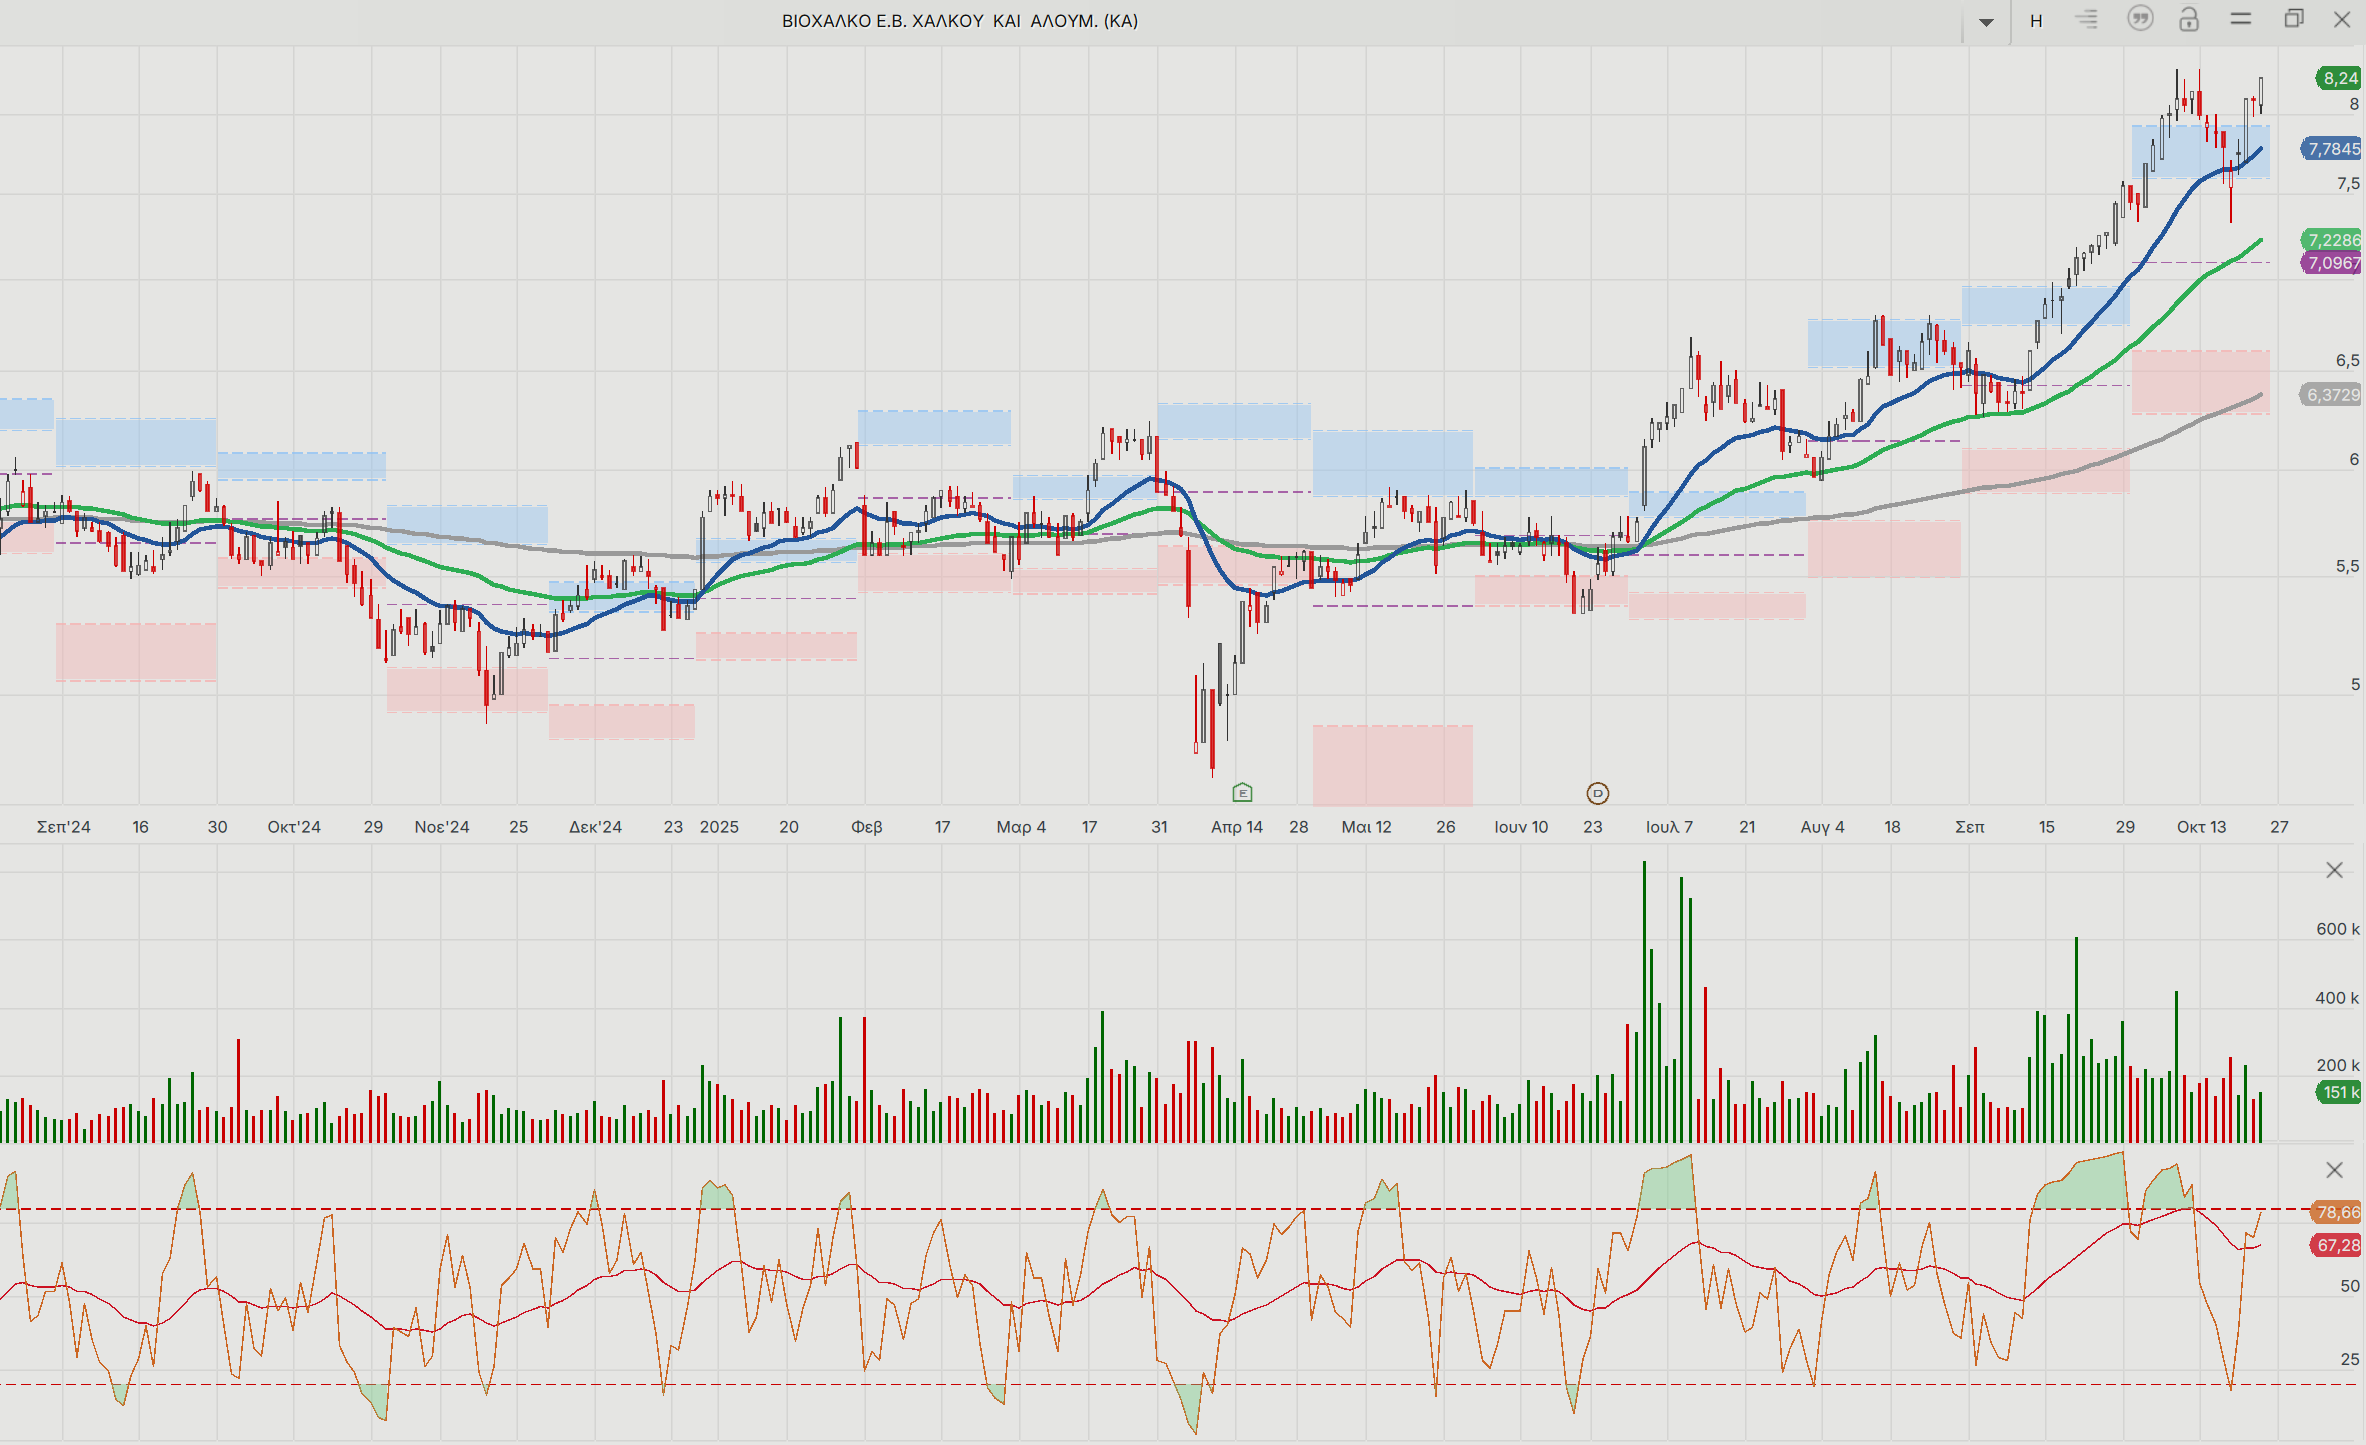Click the restore window icon
The height and width of the screenshot is (1445, 2366).
click(x=2294, y=19)
